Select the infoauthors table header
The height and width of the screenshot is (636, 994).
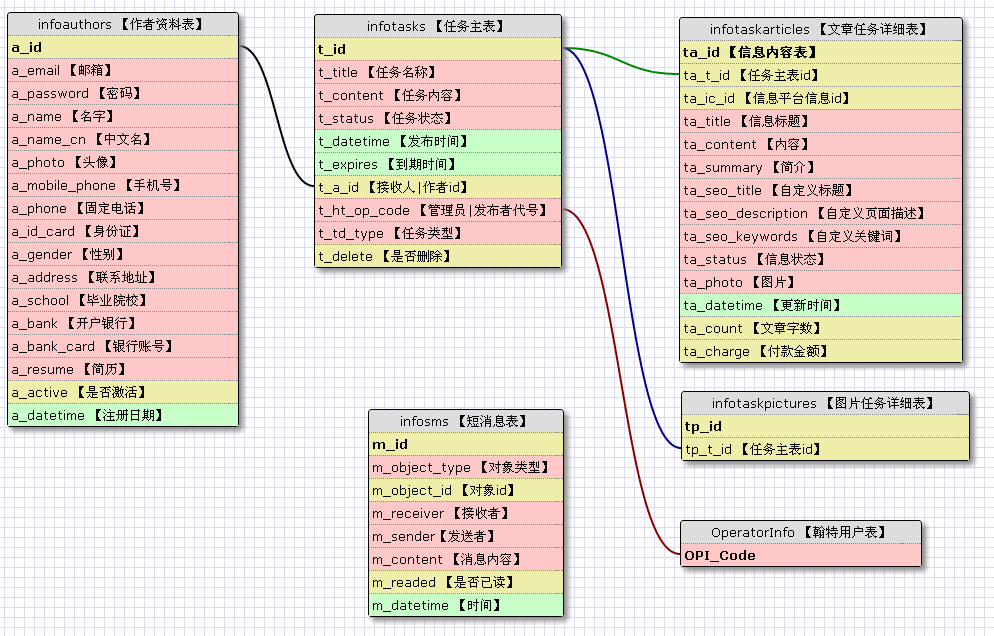click(123, 24)
